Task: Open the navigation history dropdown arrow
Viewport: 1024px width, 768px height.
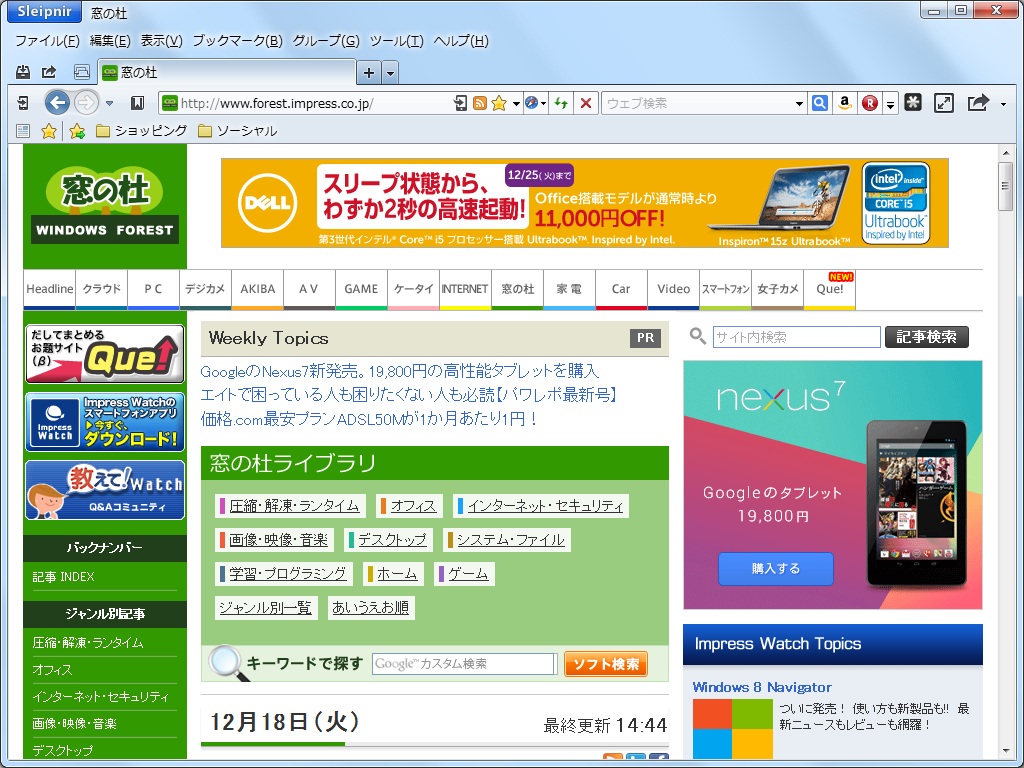Action: (110, 103)
